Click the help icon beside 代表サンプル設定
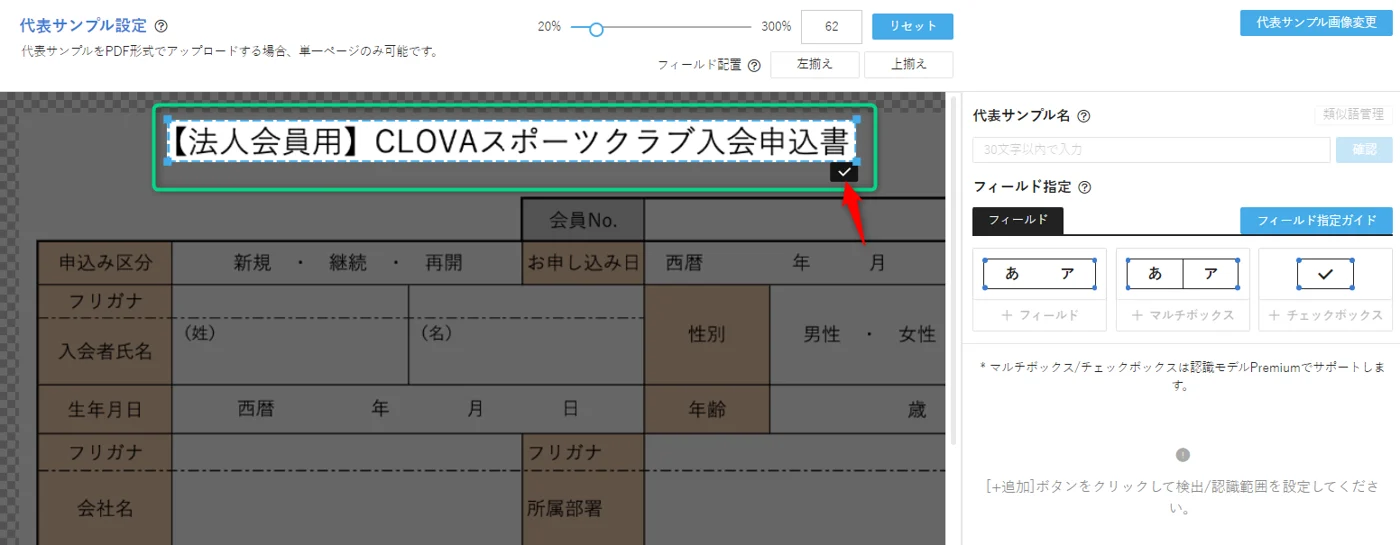The image size is (1400, 545). 161,27
